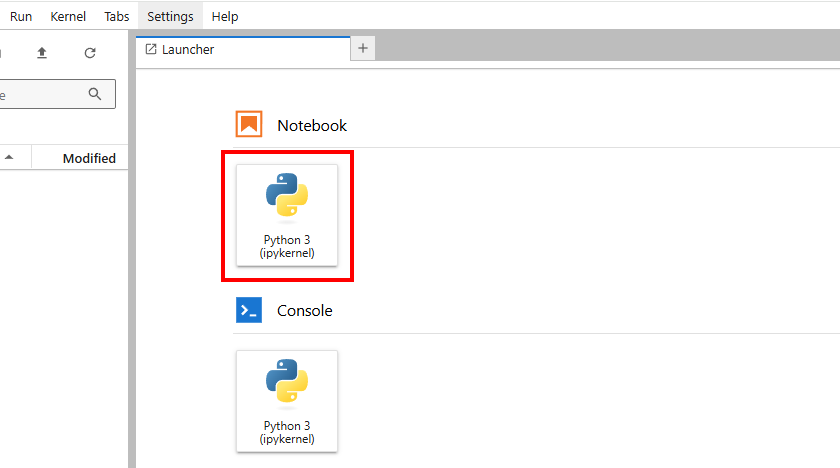Open the Tabs menu
This screenshot has width=840, height=468.
click(x=117, y=17)
